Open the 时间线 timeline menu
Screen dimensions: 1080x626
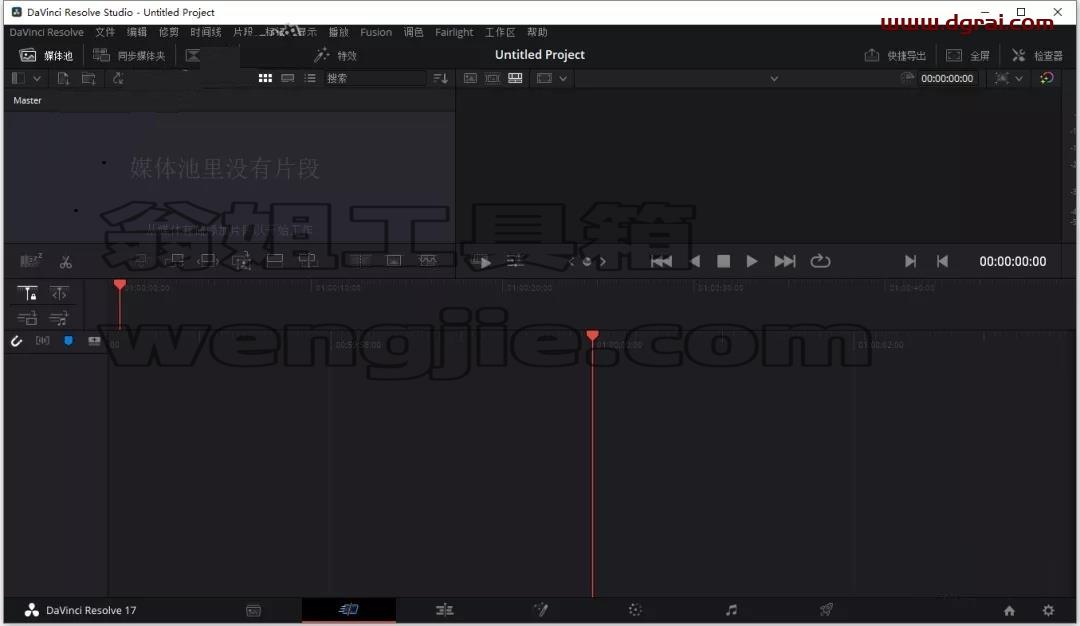pyautogui.click(x=206, y=32)
